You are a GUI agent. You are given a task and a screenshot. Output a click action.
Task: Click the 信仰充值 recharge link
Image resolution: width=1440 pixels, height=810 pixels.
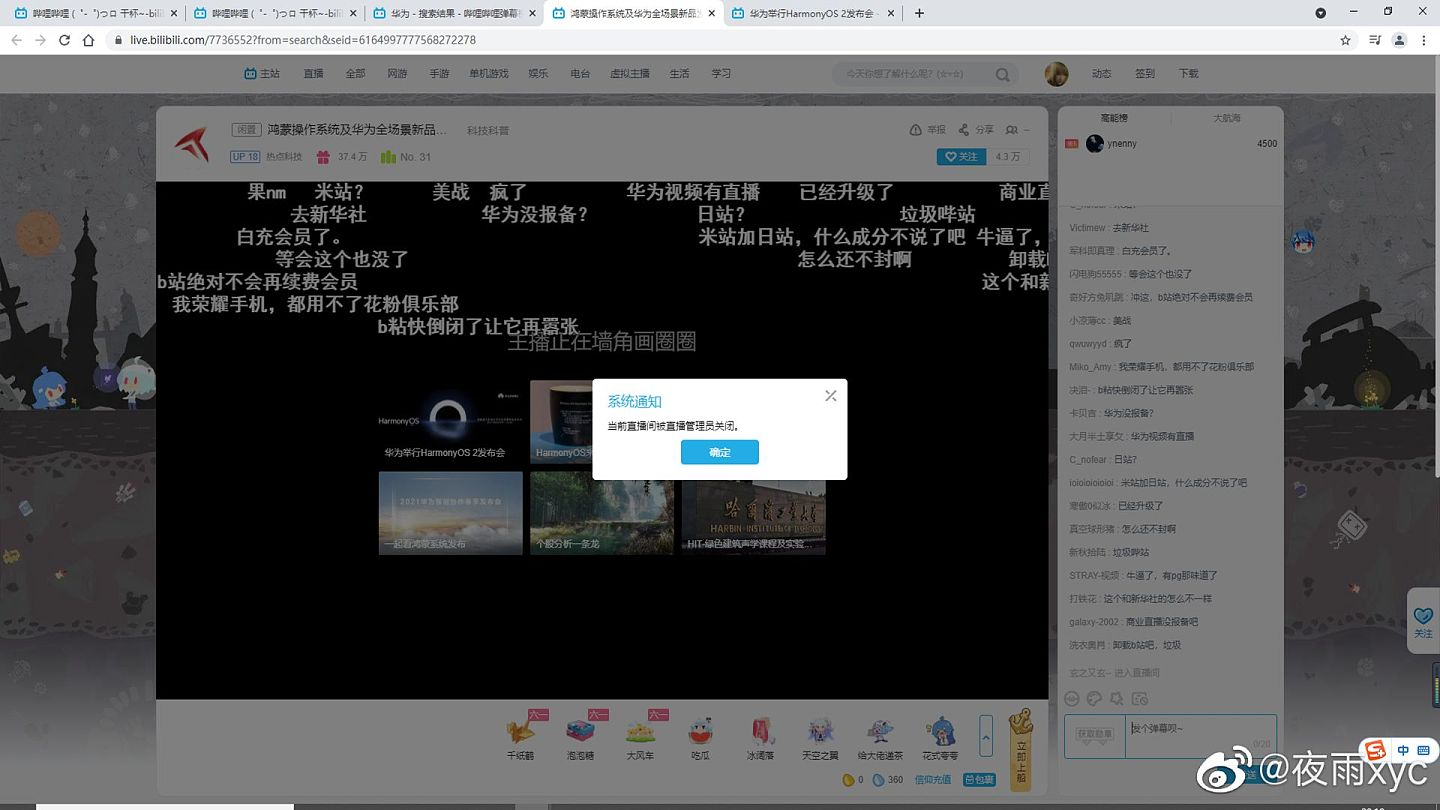[x=932, y=780]
